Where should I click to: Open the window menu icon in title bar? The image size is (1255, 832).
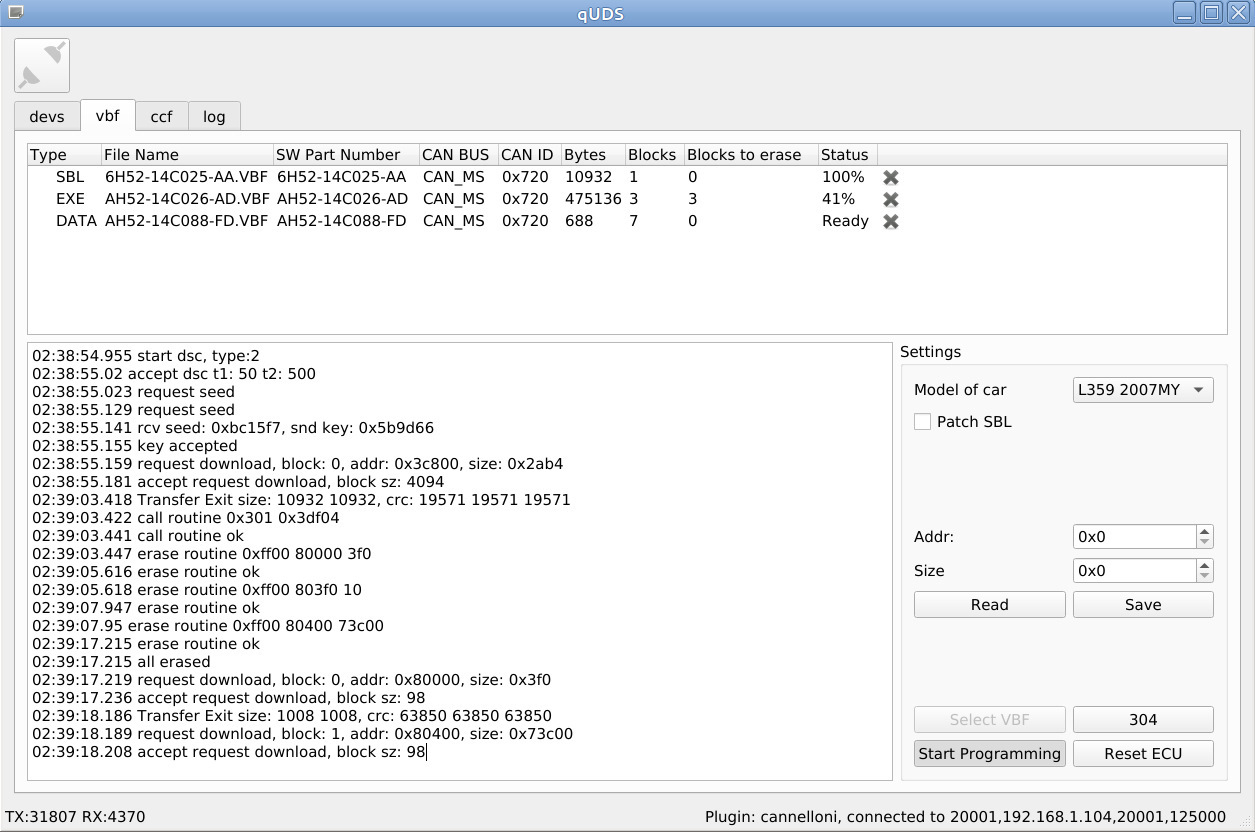click(15, 12)
